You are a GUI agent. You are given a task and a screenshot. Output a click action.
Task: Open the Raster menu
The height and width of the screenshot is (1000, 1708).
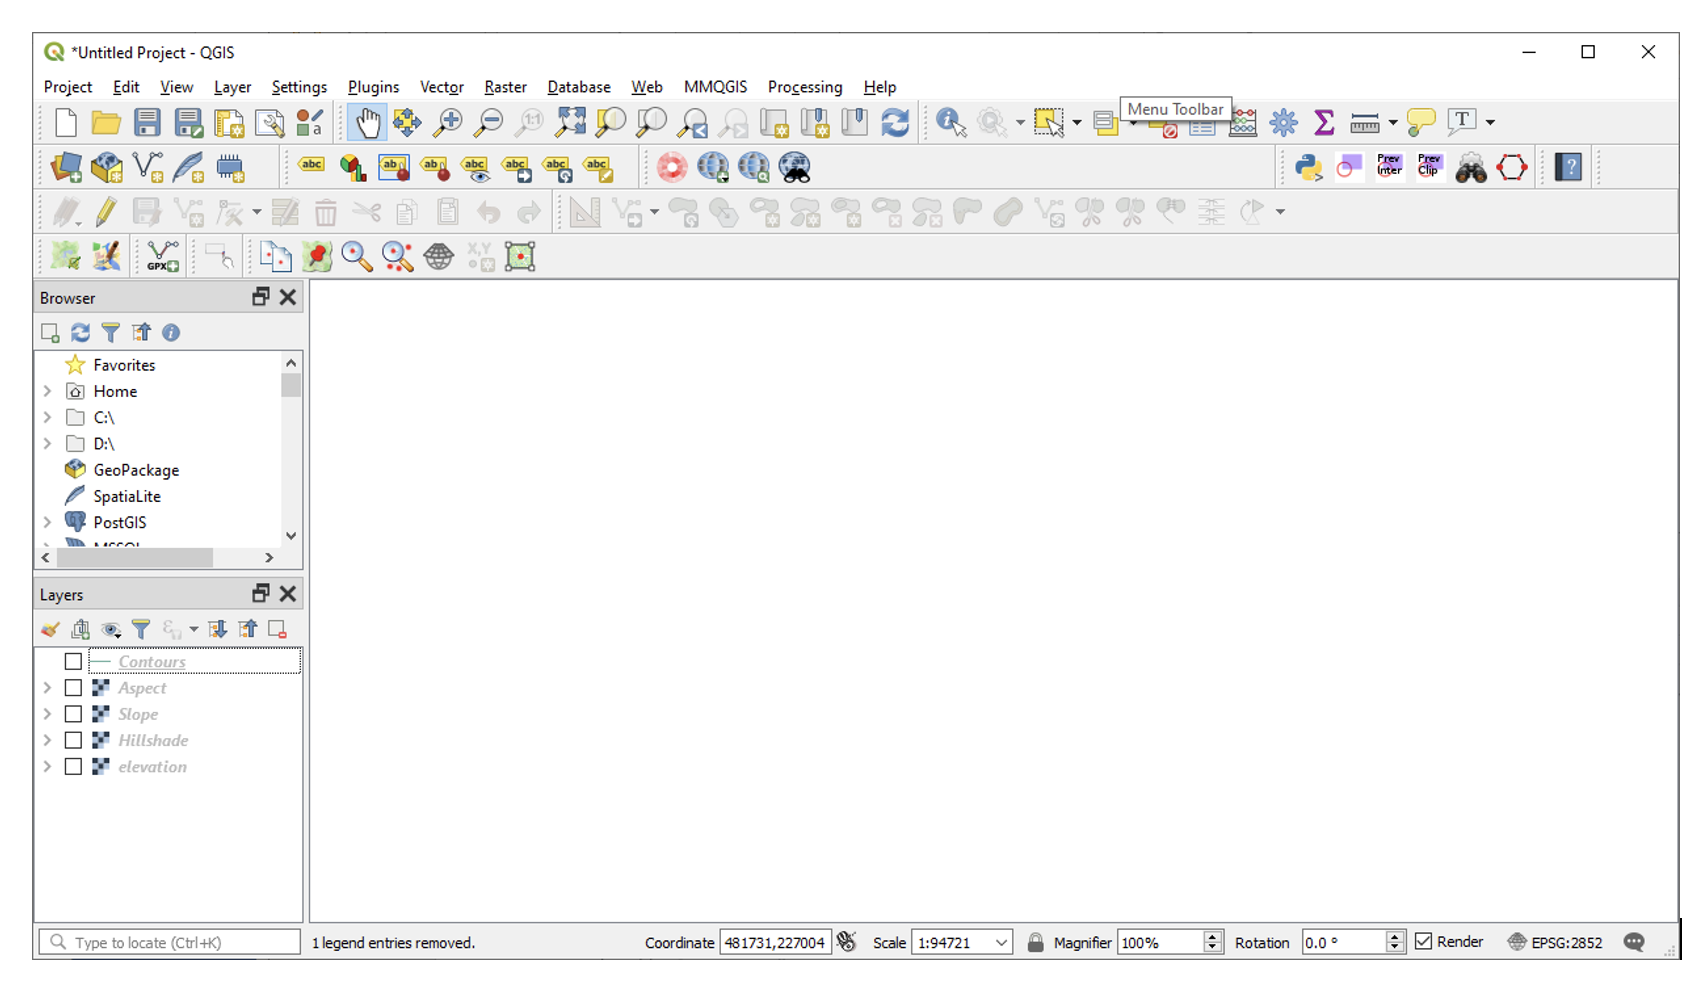505,87
